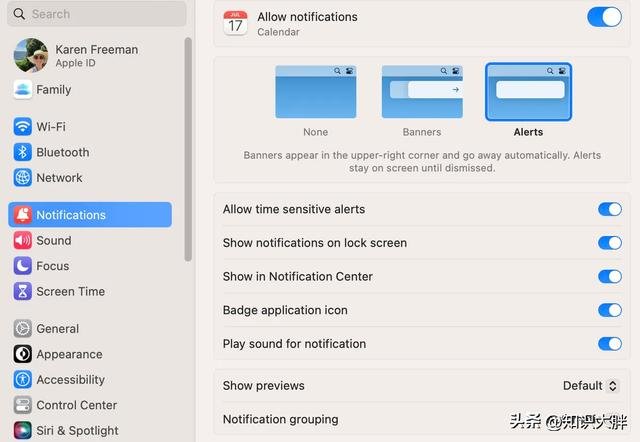Open Family sharing settings

(53, 90)
